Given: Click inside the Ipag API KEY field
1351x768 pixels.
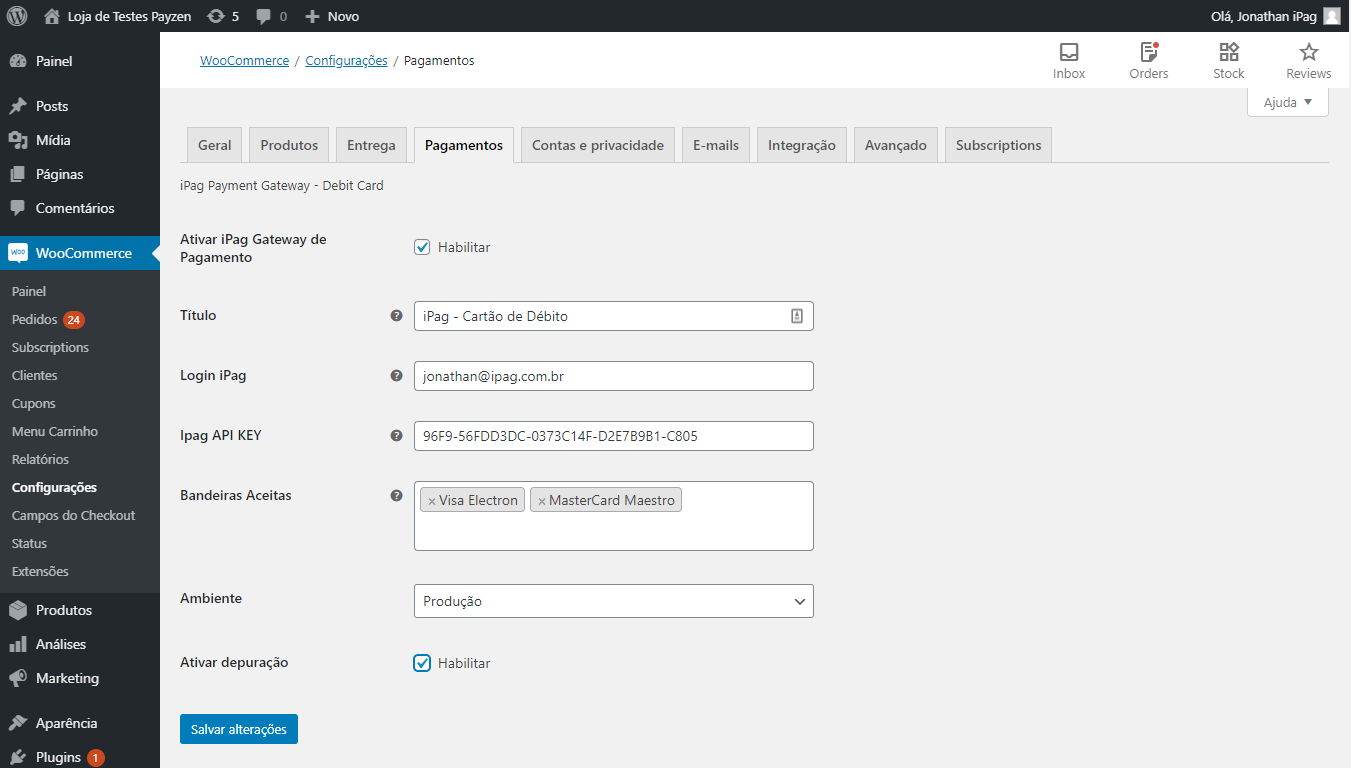Looking at the screenshot, I should click(614, 436).
